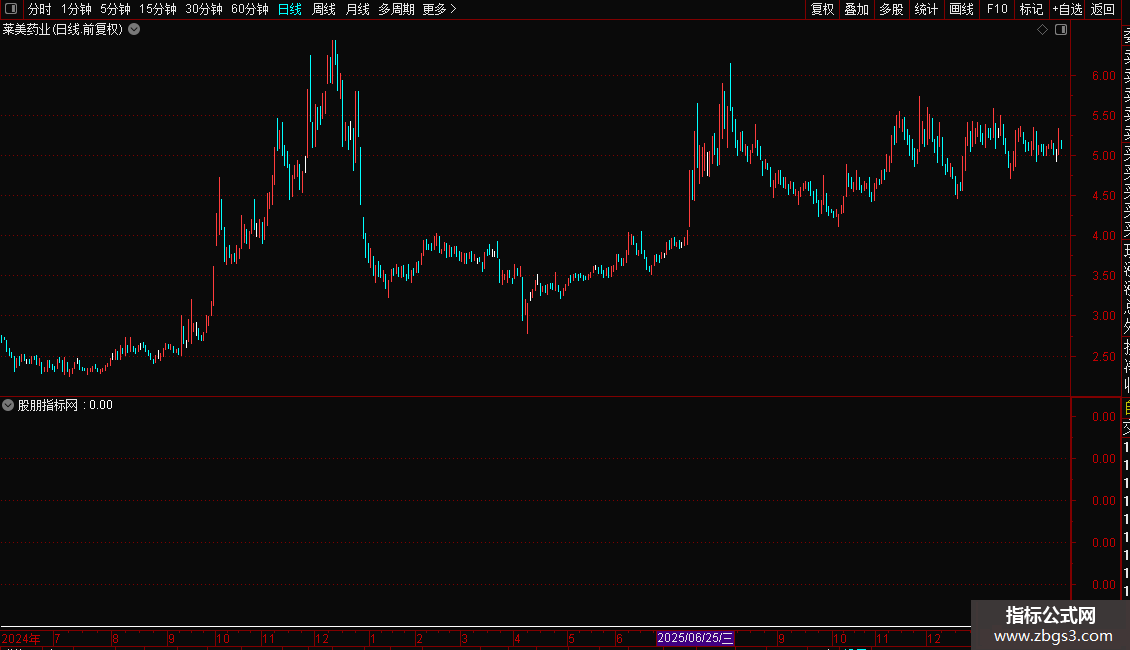The image size is (1130, 650).
Task: Click the 2.50 price axis label
Action: [1103, 357]
